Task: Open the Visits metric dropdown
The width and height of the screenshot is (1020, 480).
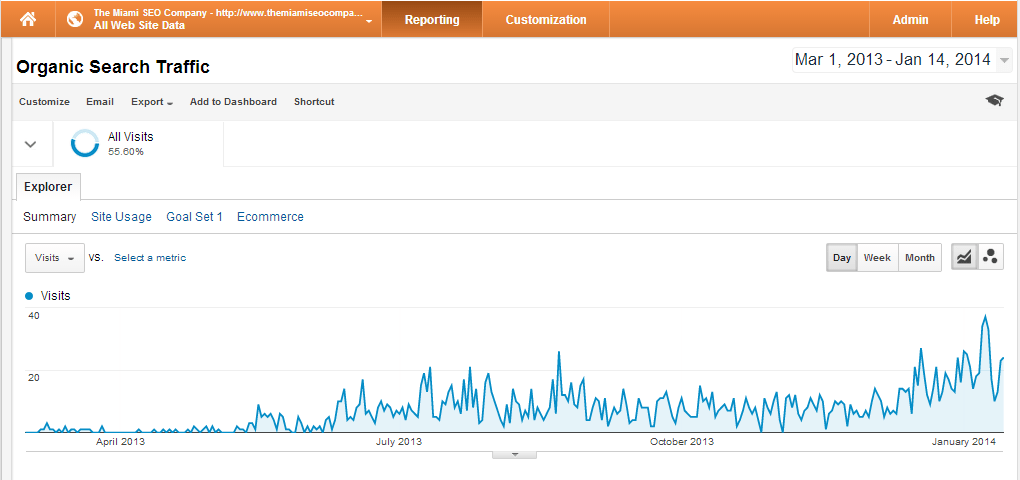Action: pyautogui.click(x=55, y=257)
